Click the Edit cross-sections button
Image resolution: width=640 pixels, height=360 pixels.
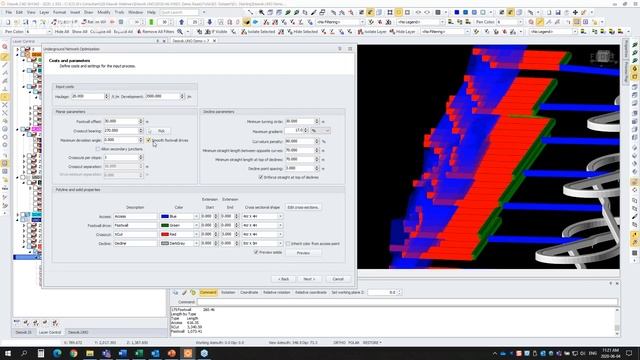click(x=303, y=207)
